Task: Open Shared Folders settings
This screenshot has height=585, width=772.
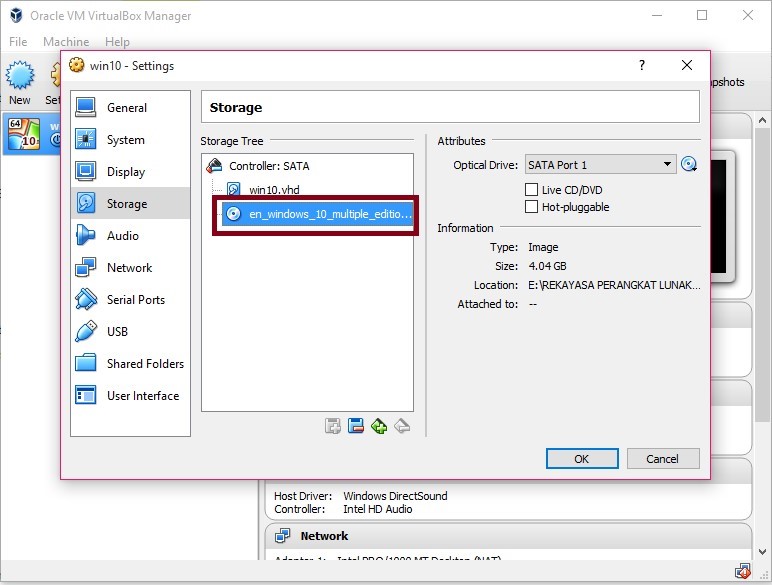Action: point(130,363)
